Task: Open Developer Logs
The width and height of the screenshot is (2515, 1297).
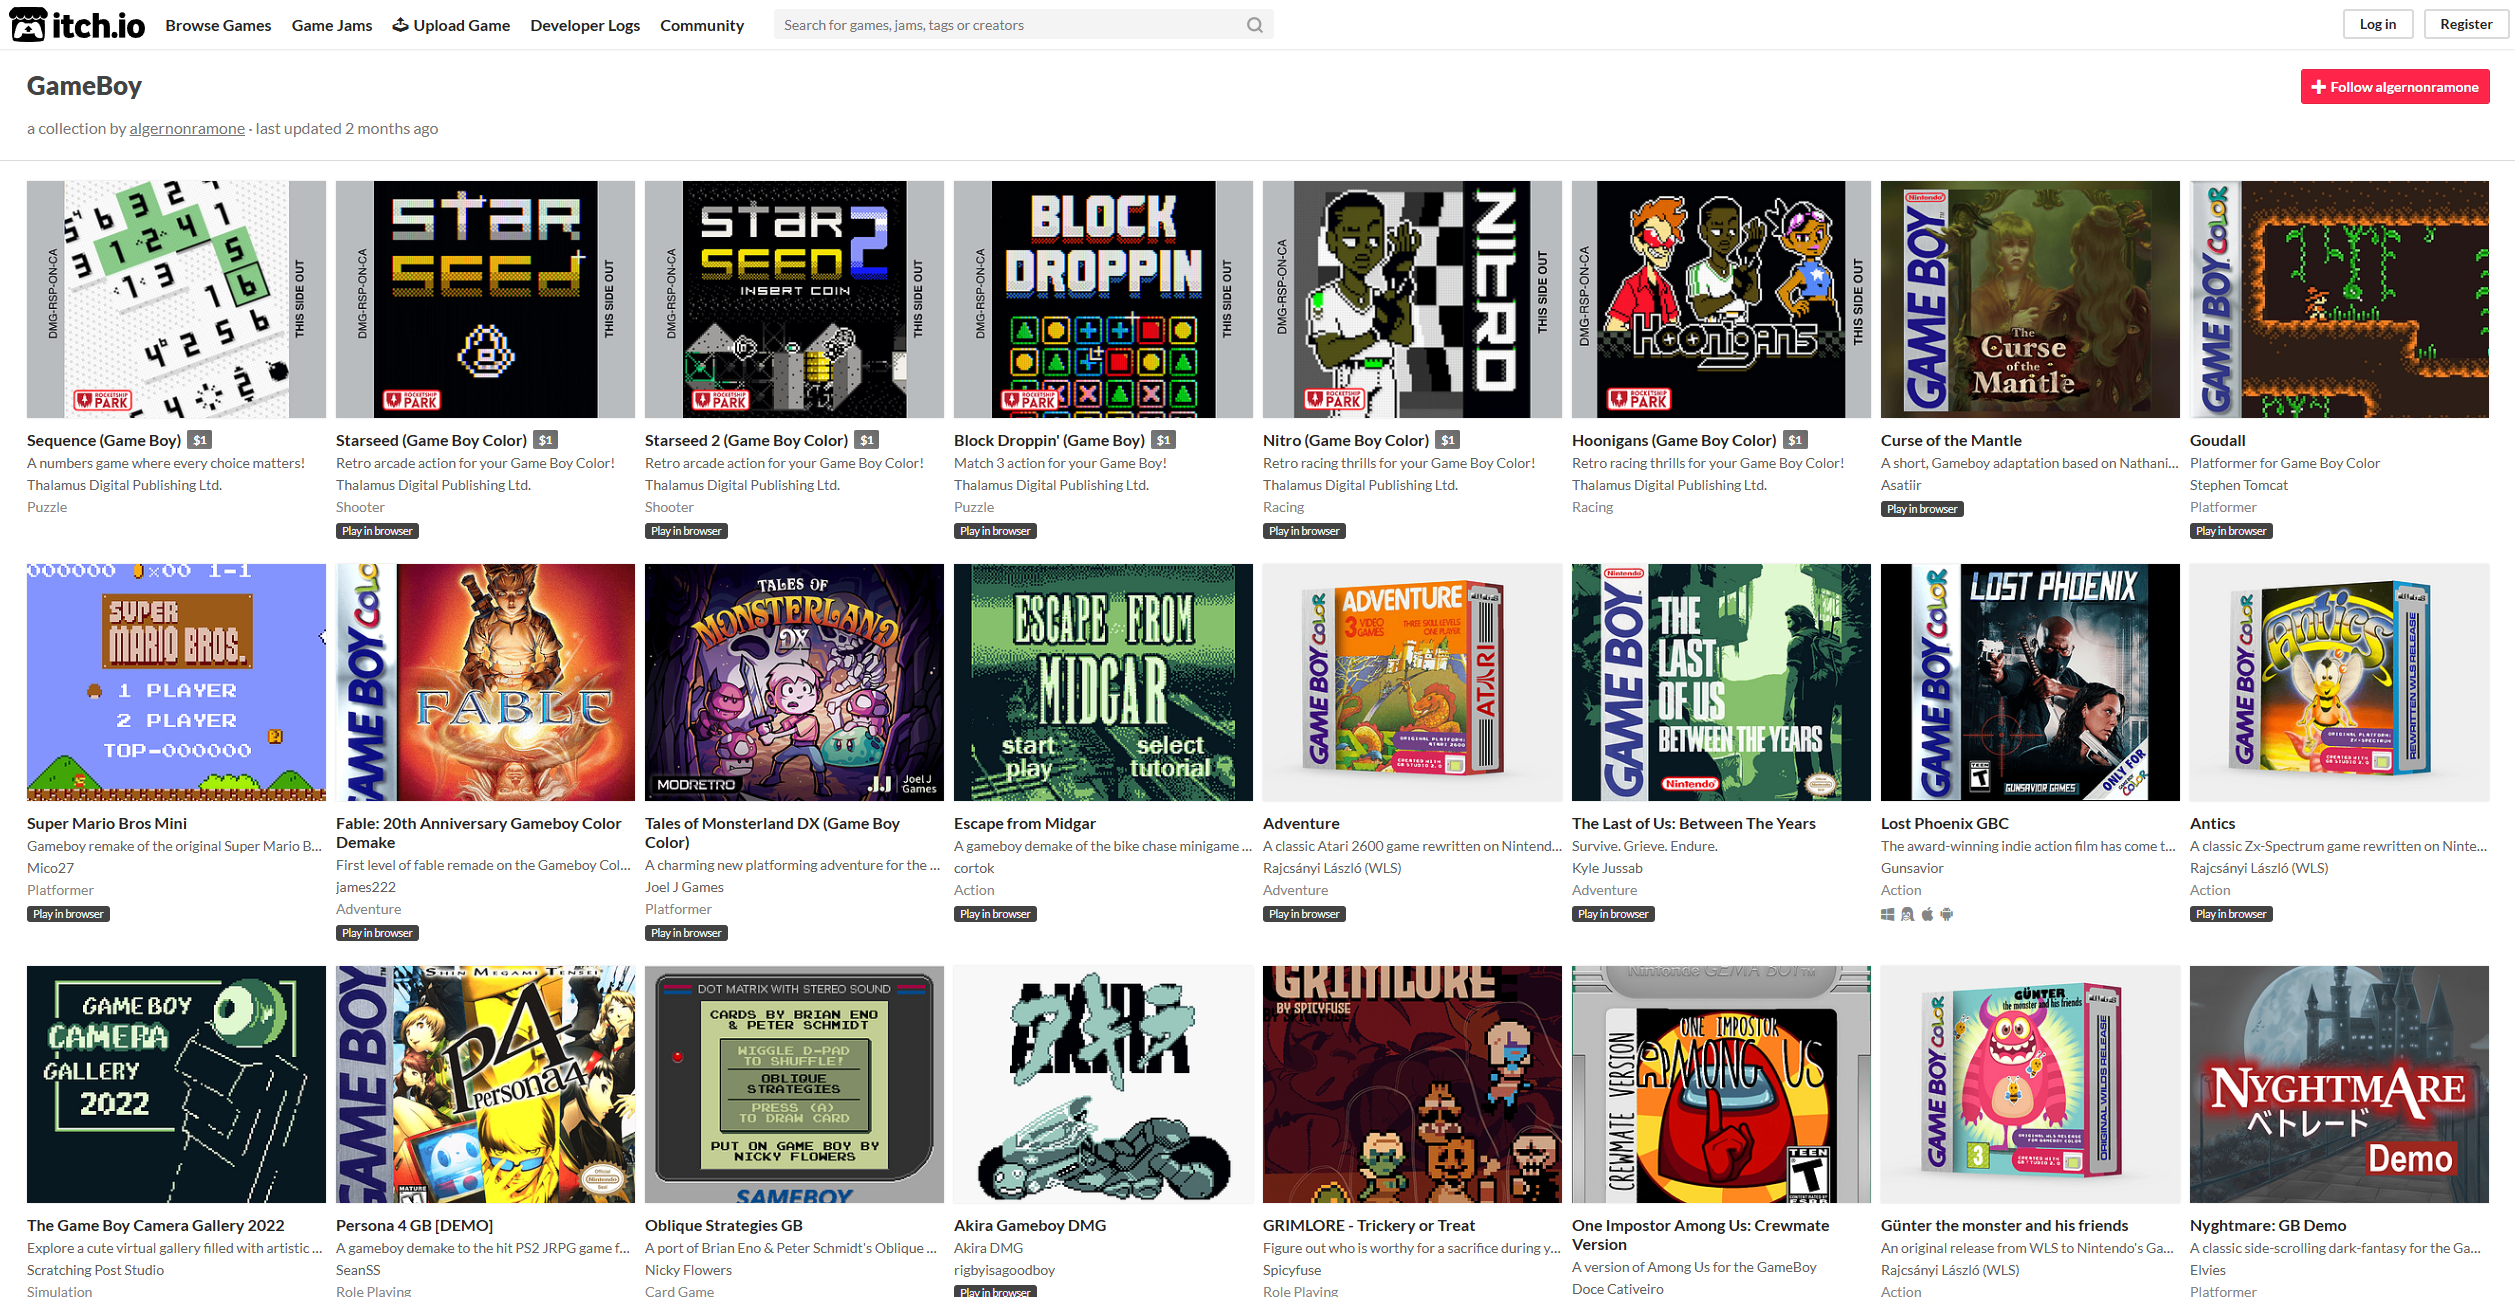Action: (585, 25)
